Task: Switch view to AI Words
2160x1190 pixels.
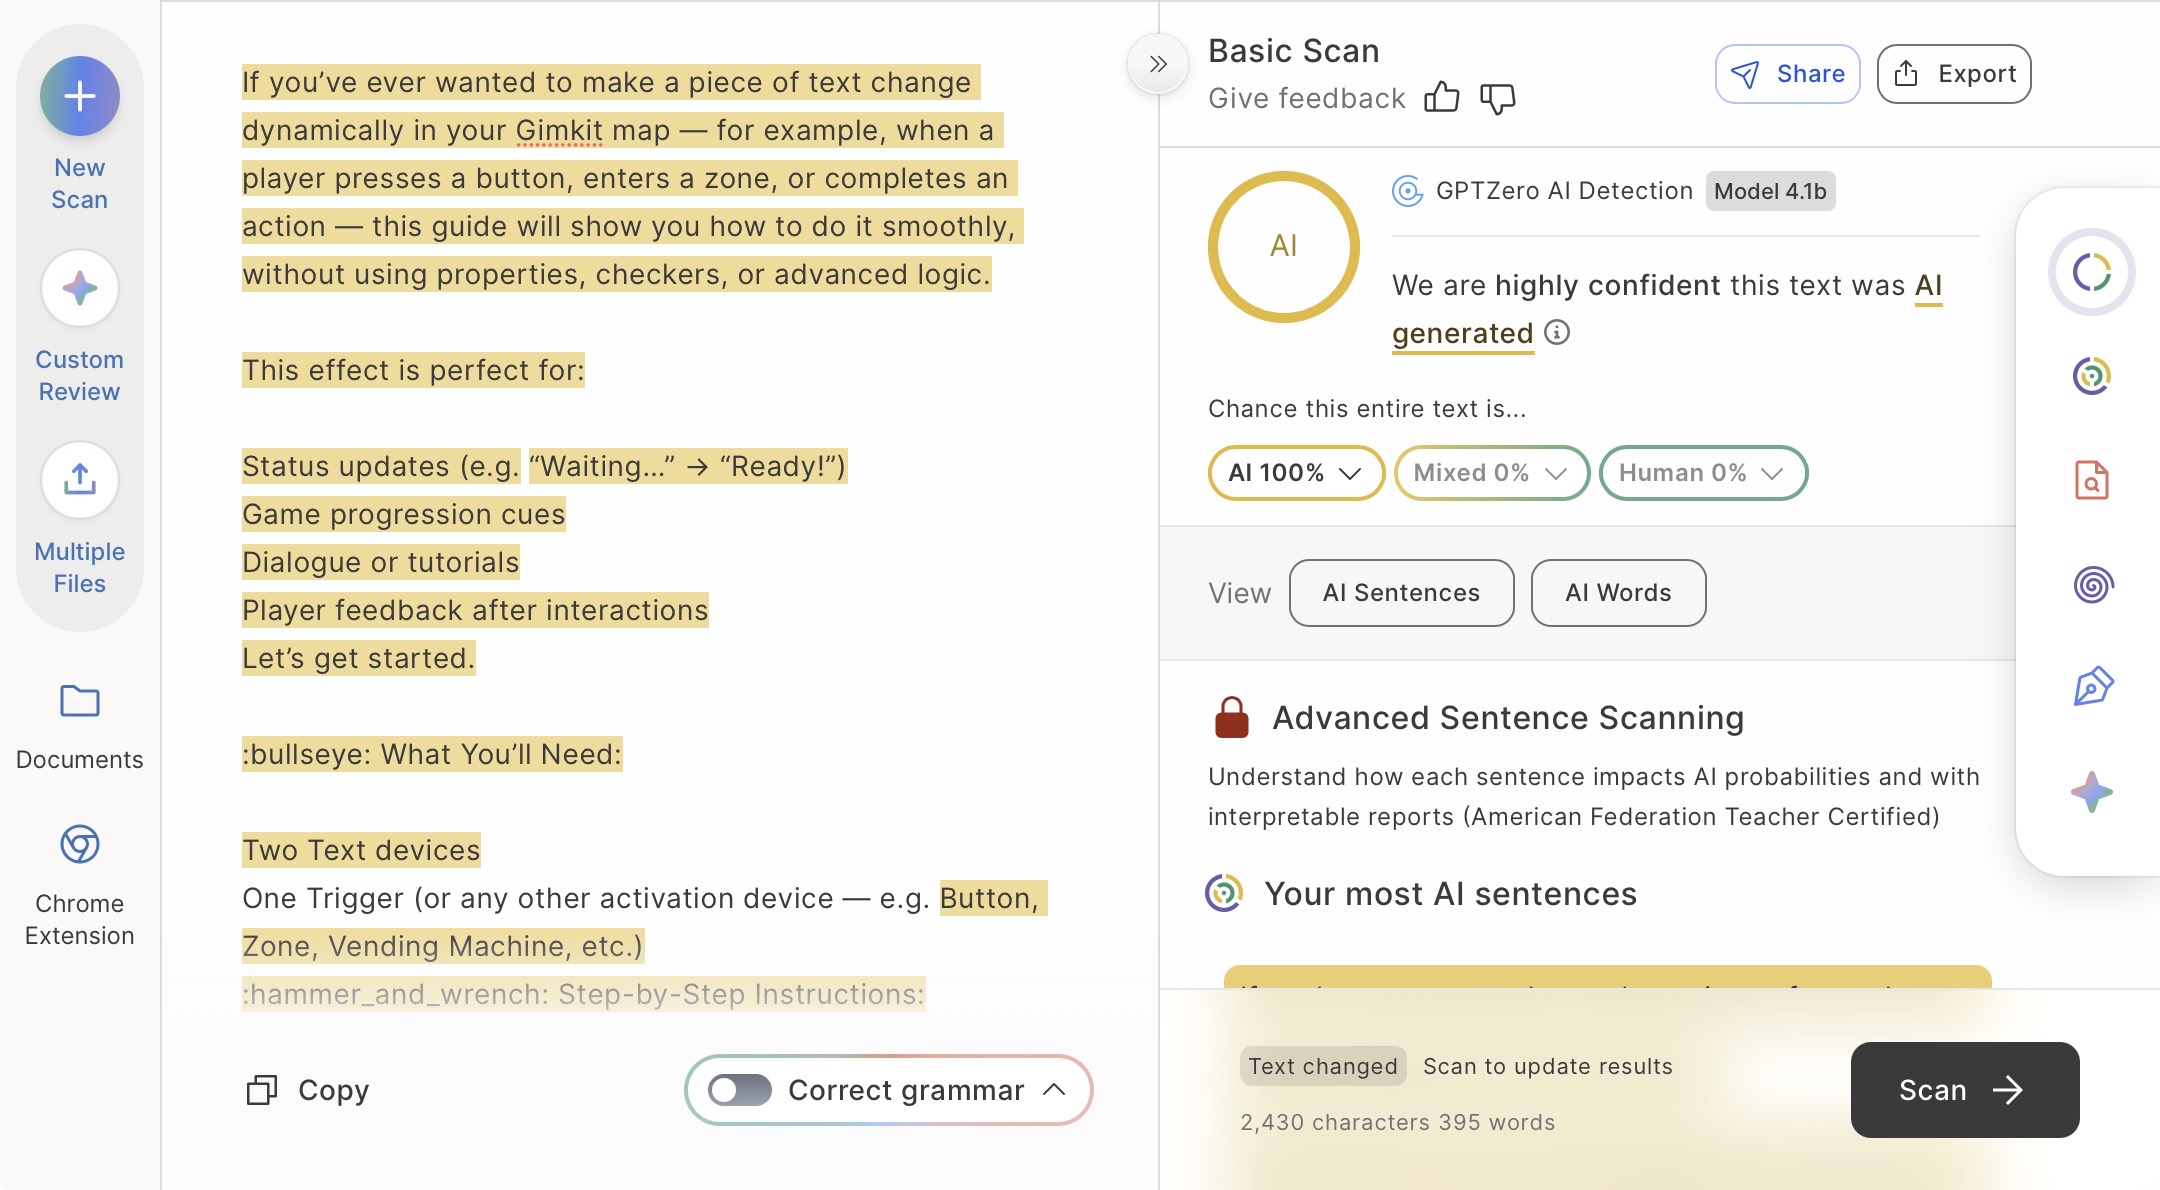Action: pos(1617,593)
